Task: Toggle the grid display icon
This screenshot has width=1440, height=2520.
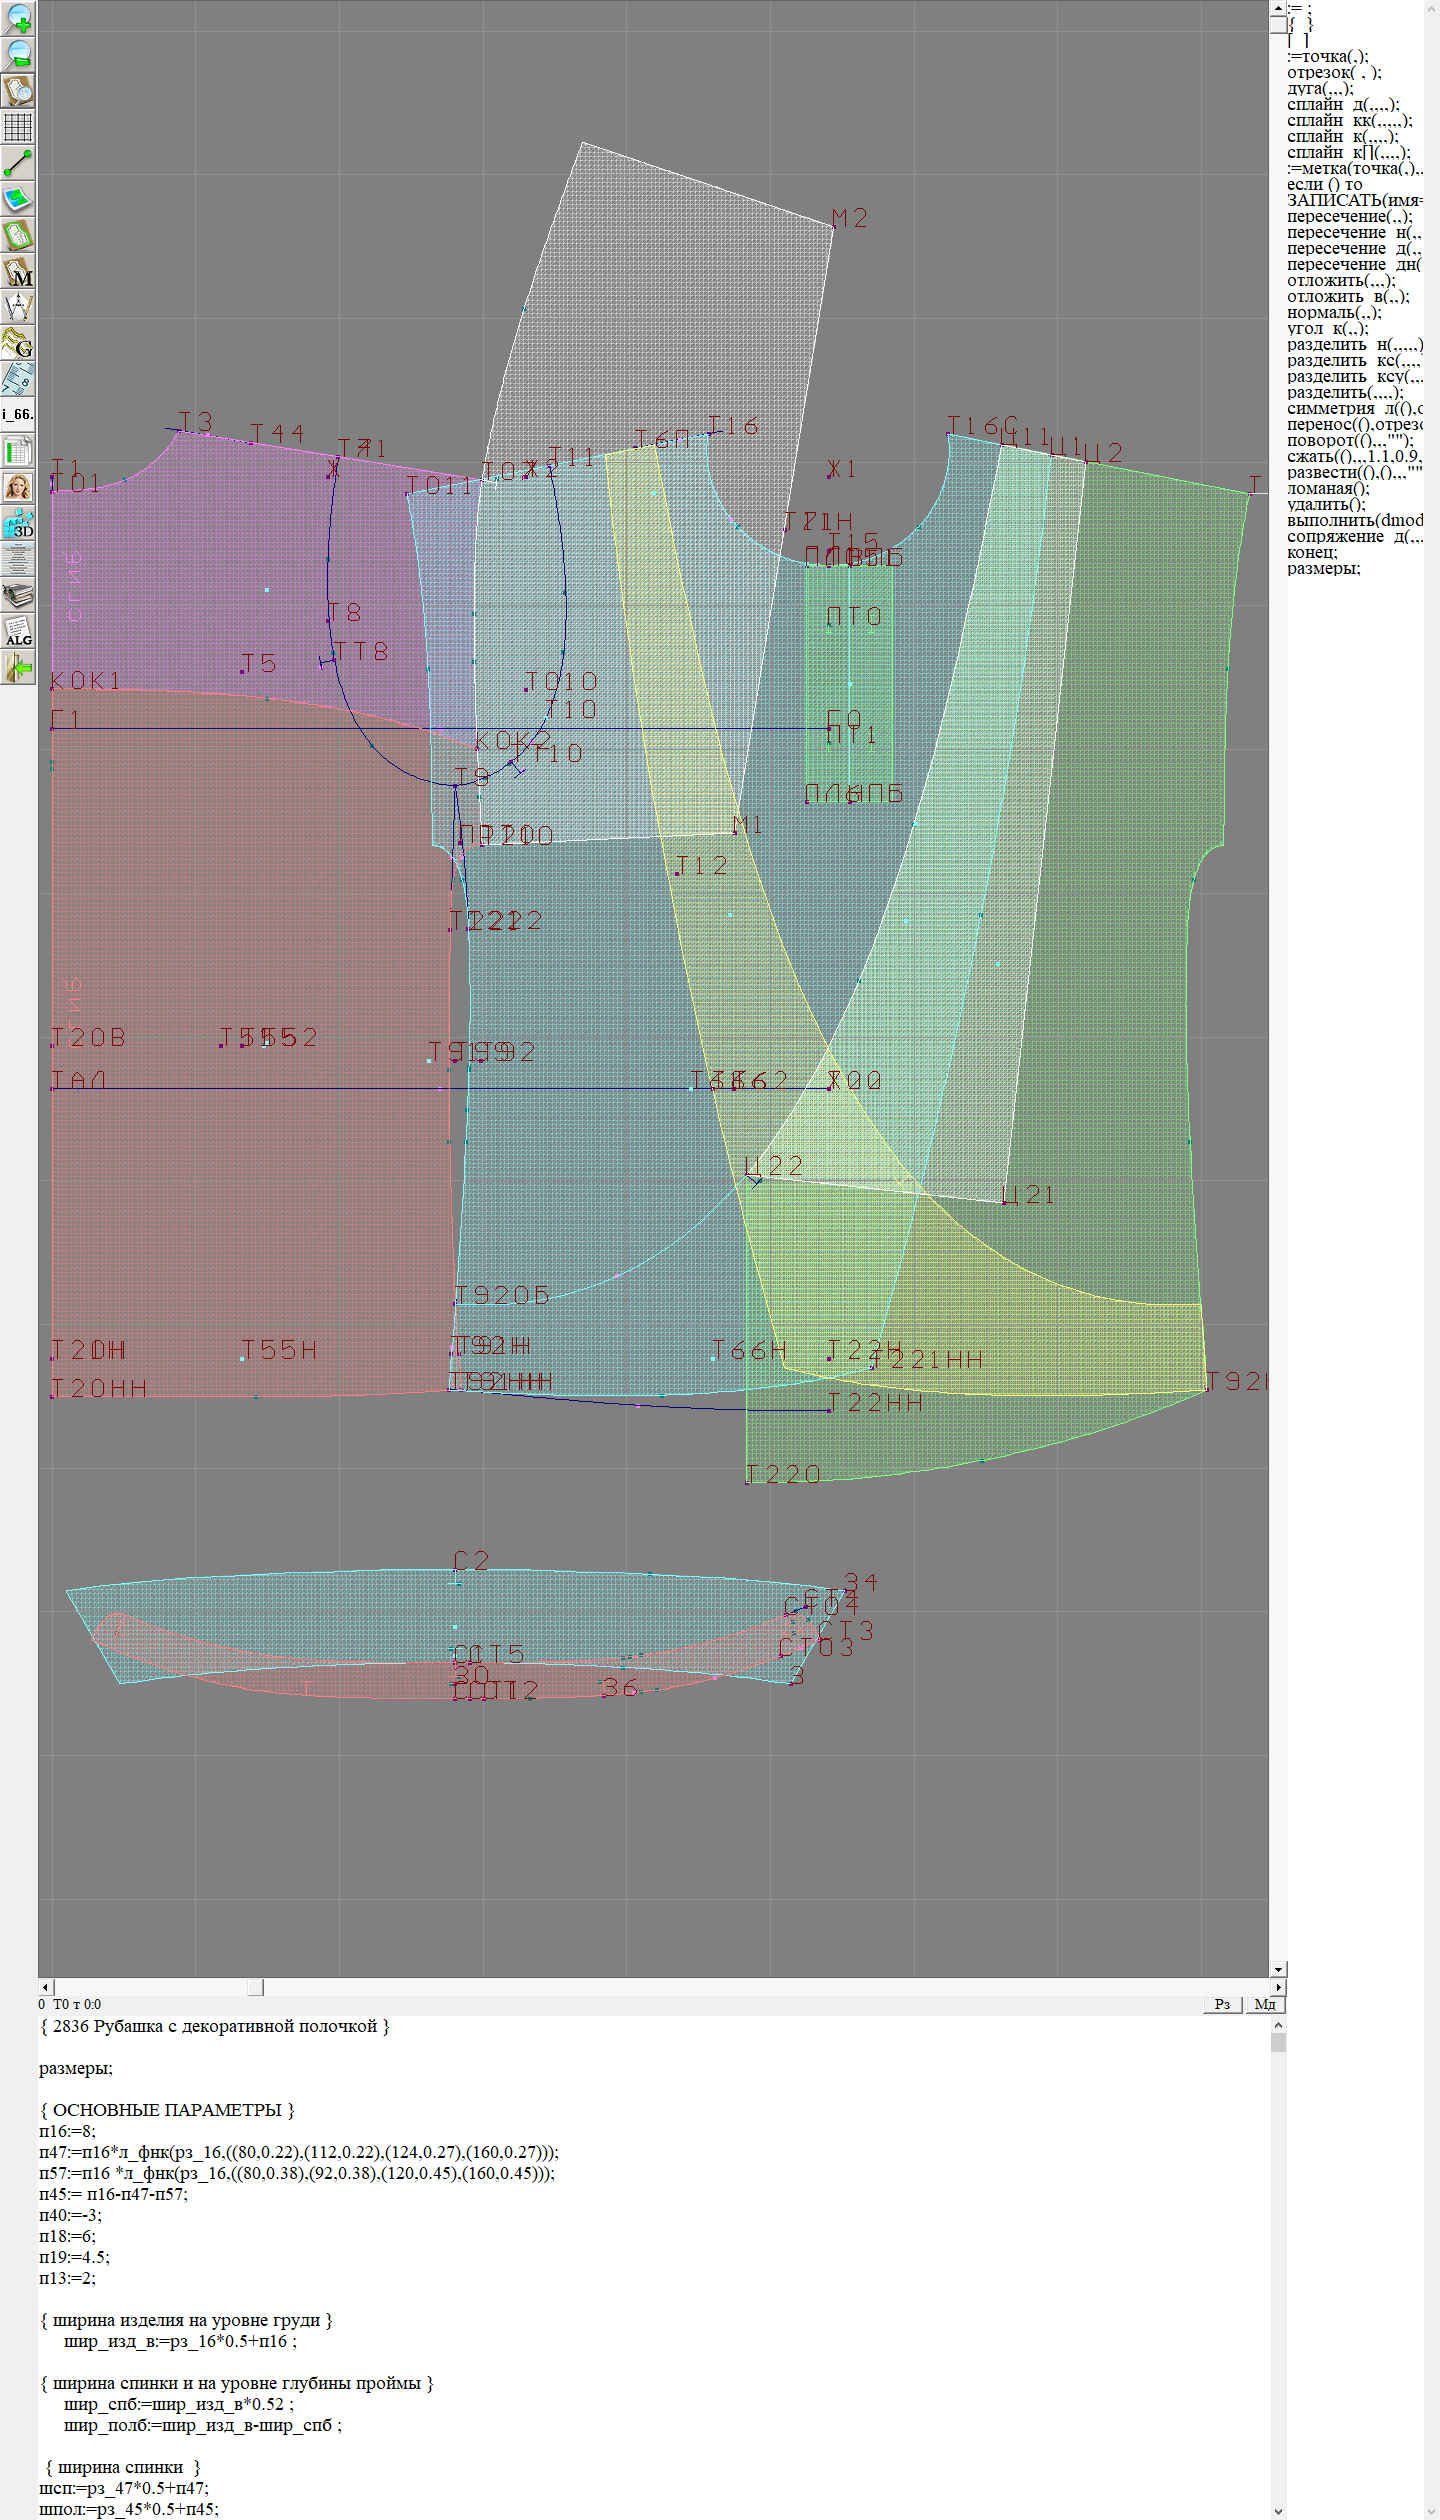Action: tap(18, 127)
